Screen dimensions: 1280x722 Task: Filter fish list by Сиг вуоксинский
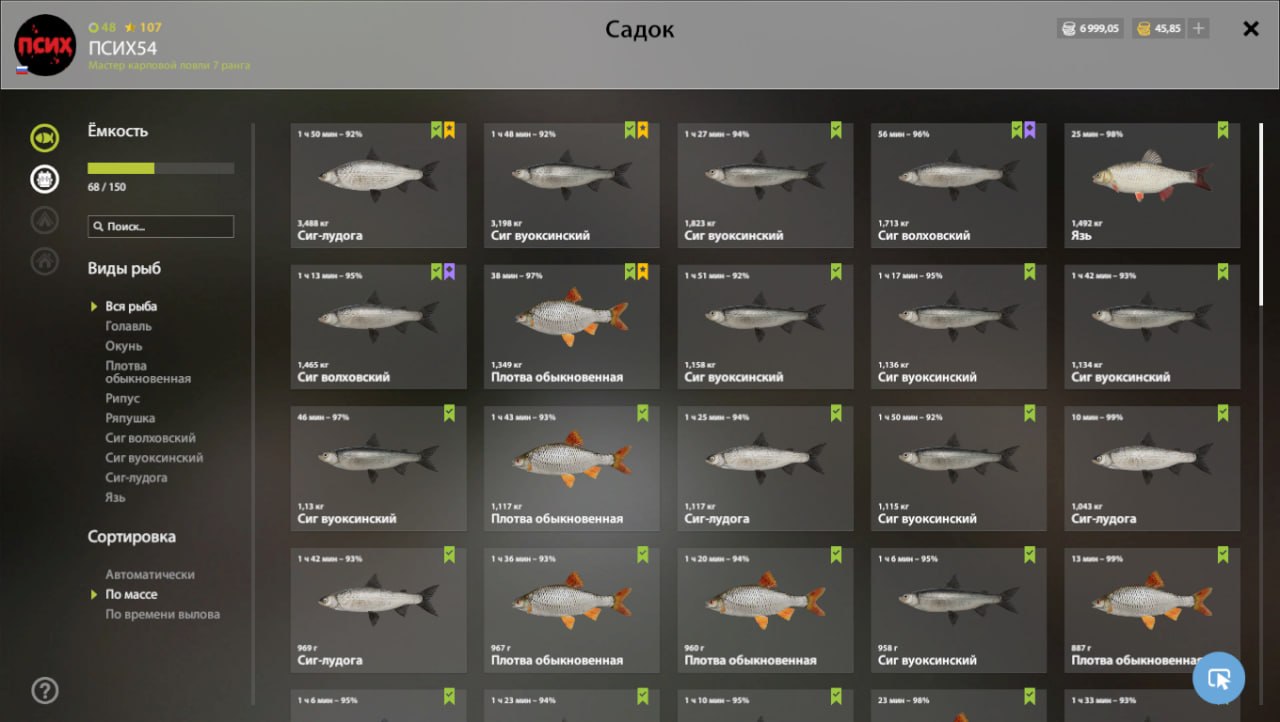(x=154, y=458)
